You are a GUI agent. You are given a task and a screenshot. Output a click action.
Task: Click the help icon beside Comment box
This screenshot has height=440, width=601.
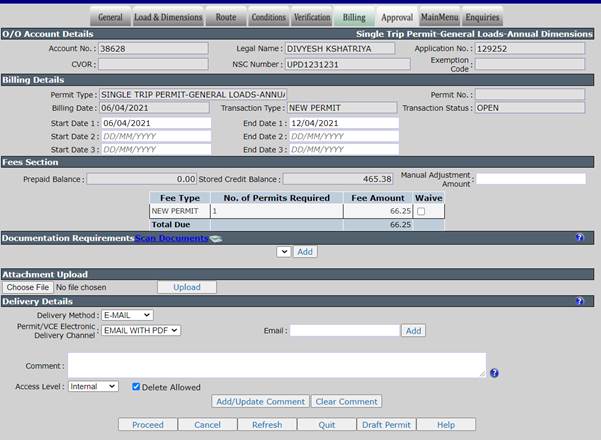494,373
